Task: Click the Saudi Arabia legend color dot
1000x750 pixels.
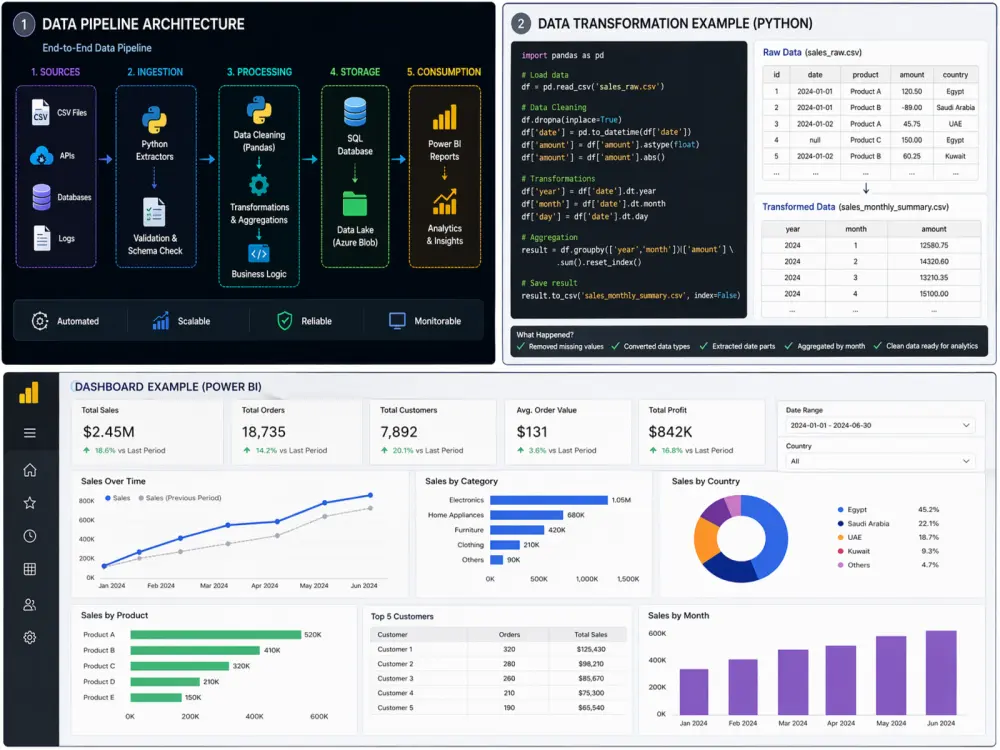Action: pyautogui.click(x=841, y=524)
